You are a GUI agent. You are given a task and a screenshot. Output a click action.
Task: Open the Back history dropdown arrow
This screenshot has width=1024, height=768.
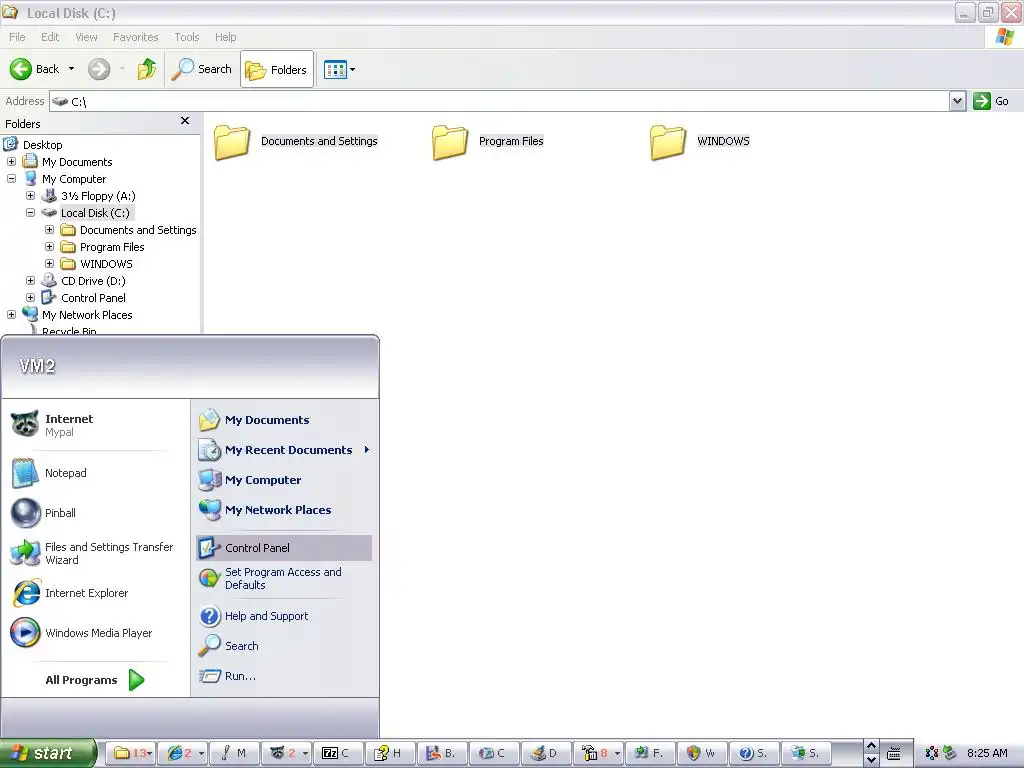click(71, 69)
